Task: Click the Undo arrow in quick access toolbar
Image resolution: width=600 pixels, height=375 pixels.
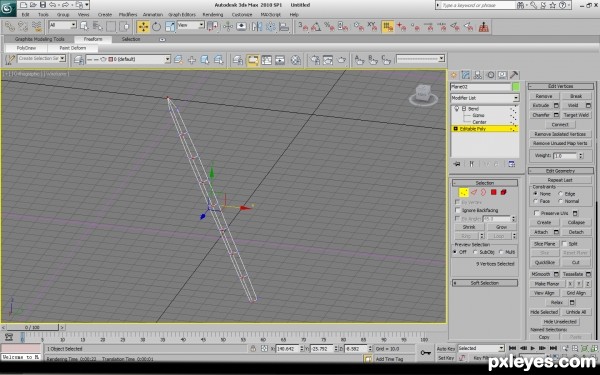Action: 52,5
